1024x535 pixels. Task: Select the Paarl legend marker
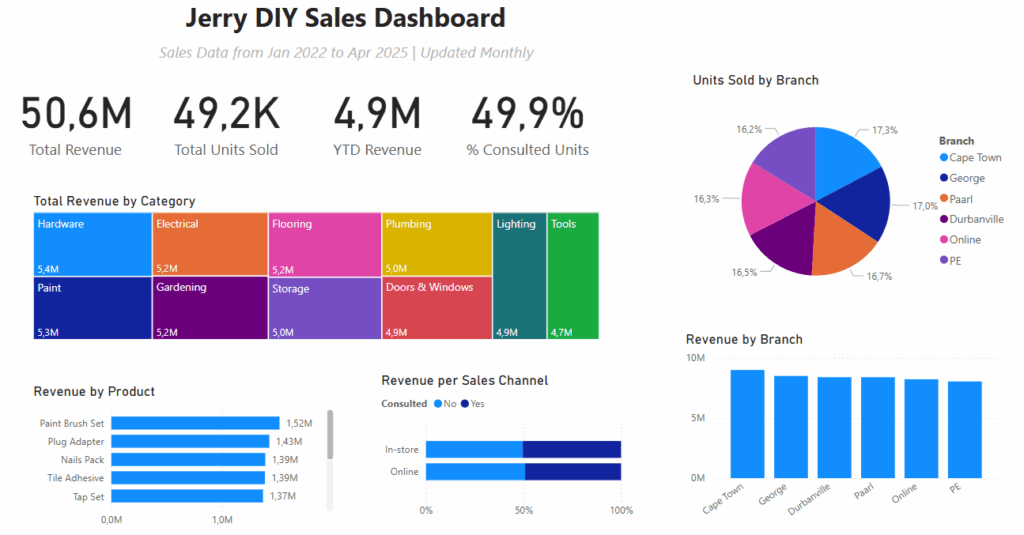tap(944, 199)
